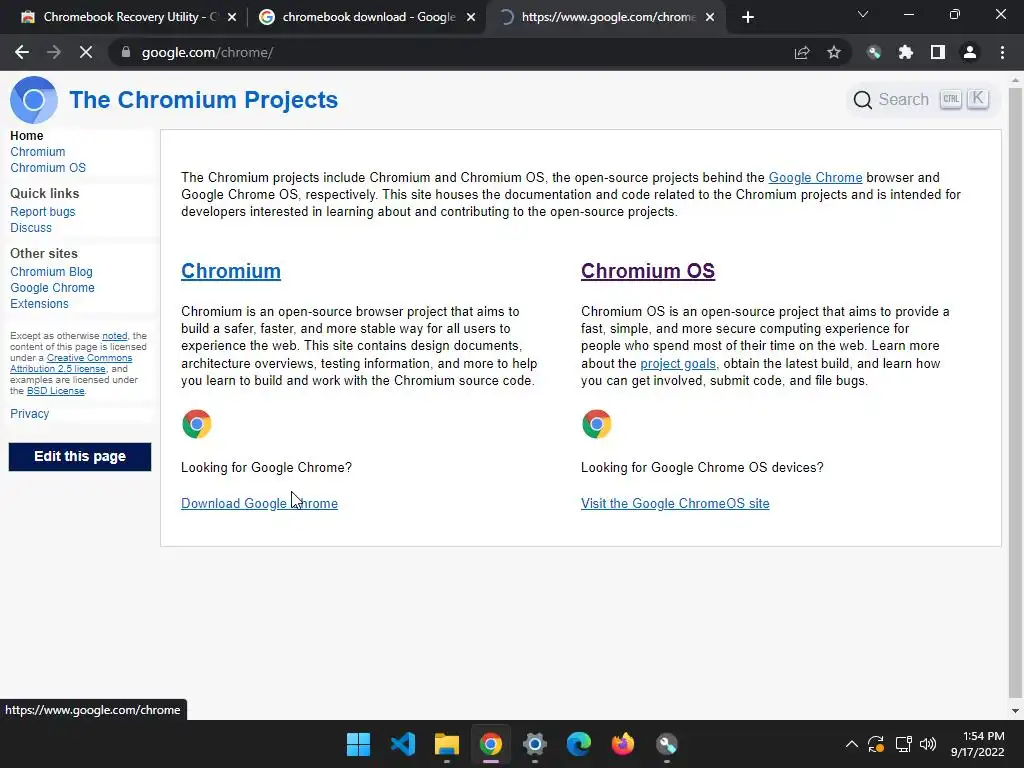Click the Chrome icon in the taskbar
Screen dimensions: 1024x768
point(490,744)
